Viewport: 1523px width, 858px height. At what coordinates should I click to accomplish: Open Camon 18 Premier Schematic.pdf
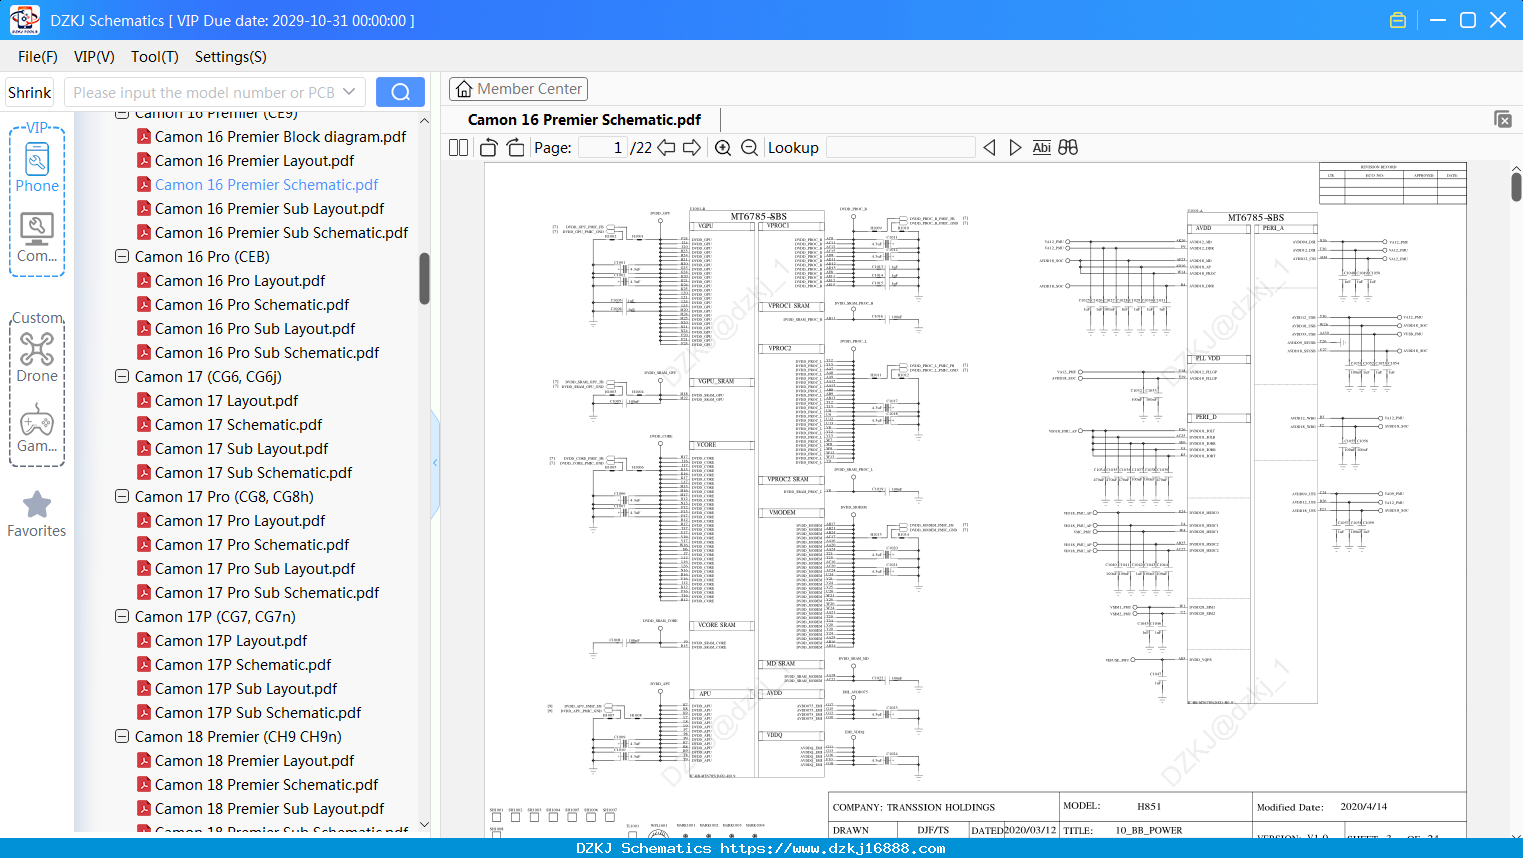coord(266,784)
